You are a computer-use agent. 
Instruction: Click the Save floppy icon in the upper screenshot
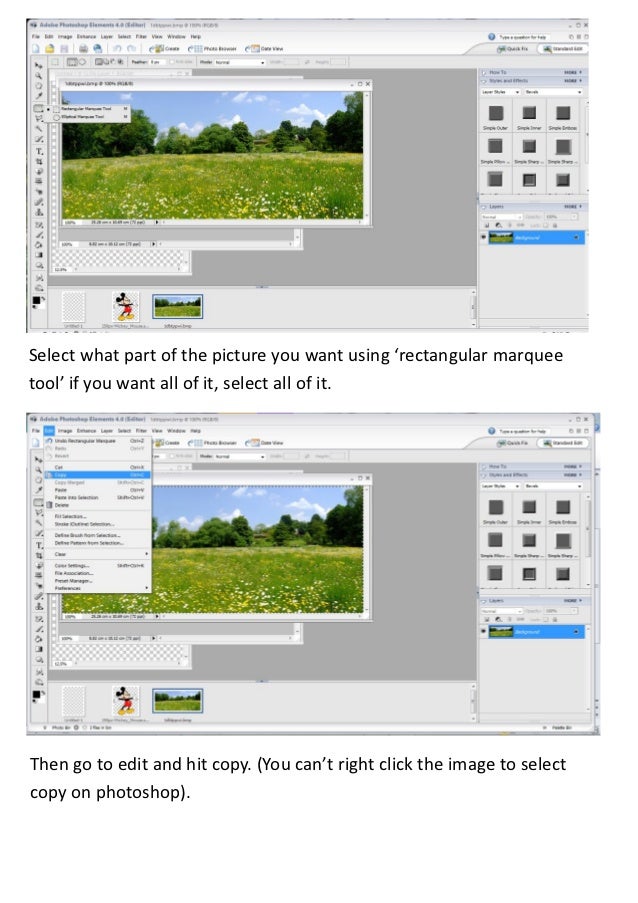(64, 49)
